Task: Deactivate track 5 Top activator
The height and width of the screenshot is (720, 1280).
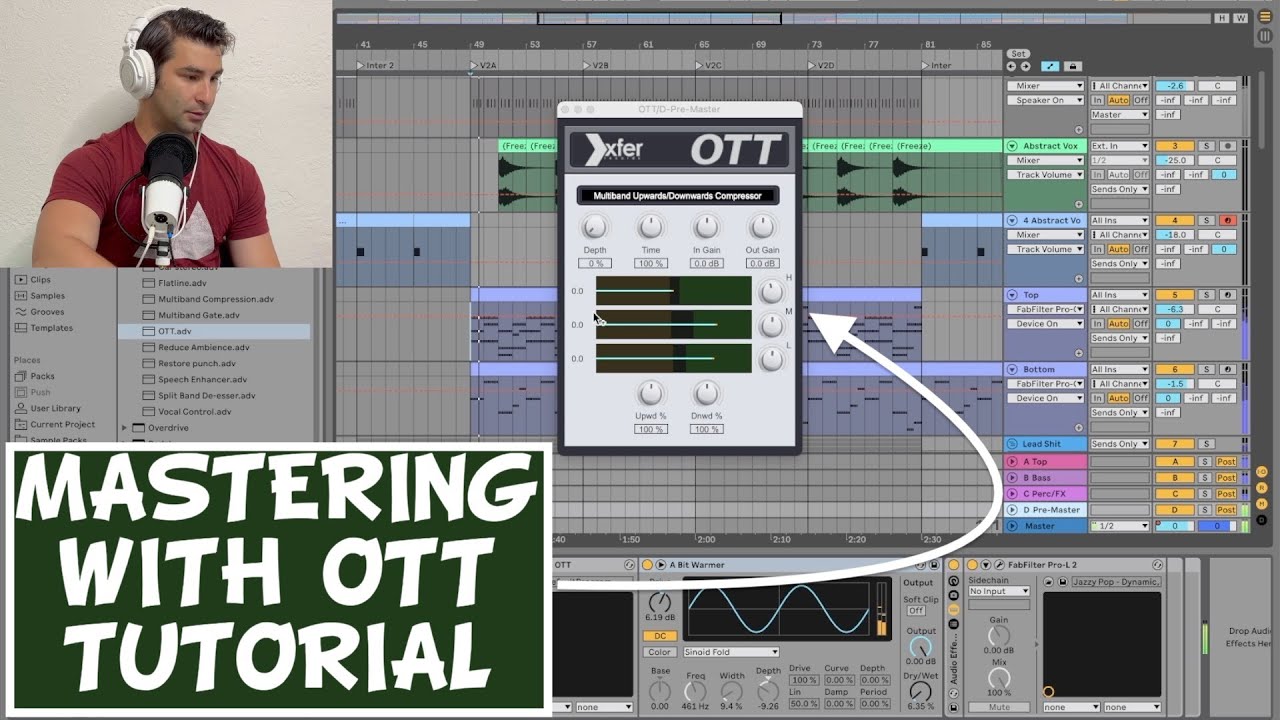Action: [1175, 295]
